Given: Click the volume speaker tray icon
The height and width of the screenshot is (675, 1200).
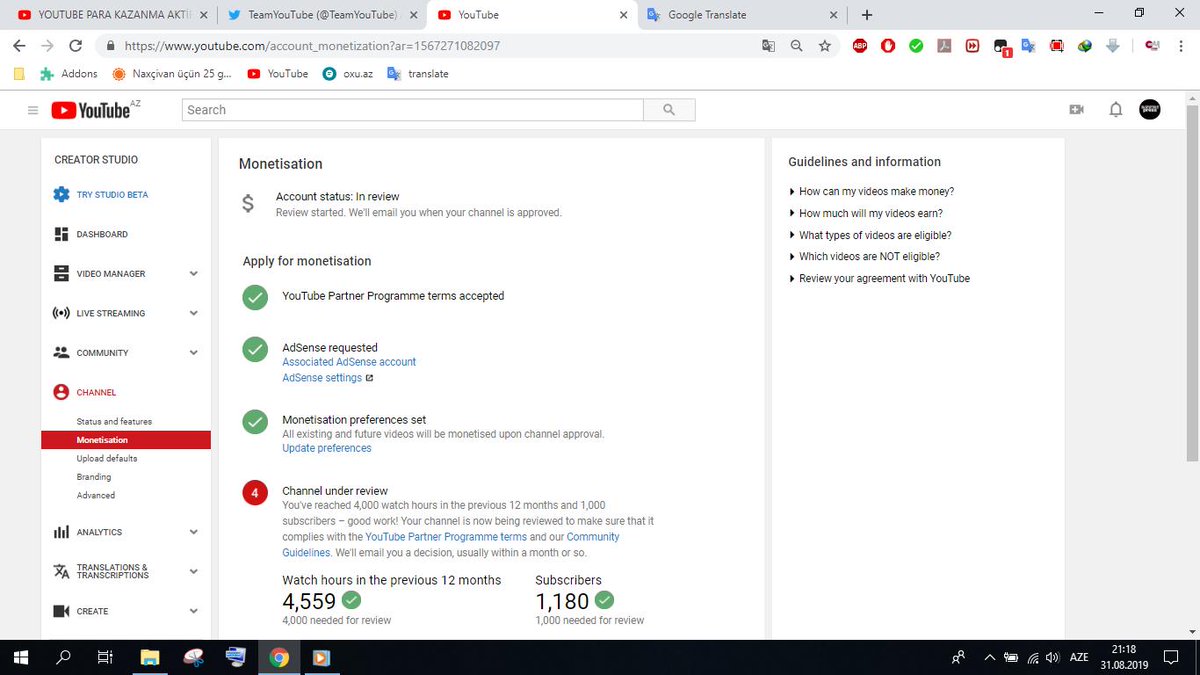Looking at the screenshot, I should pos(1052,658).
